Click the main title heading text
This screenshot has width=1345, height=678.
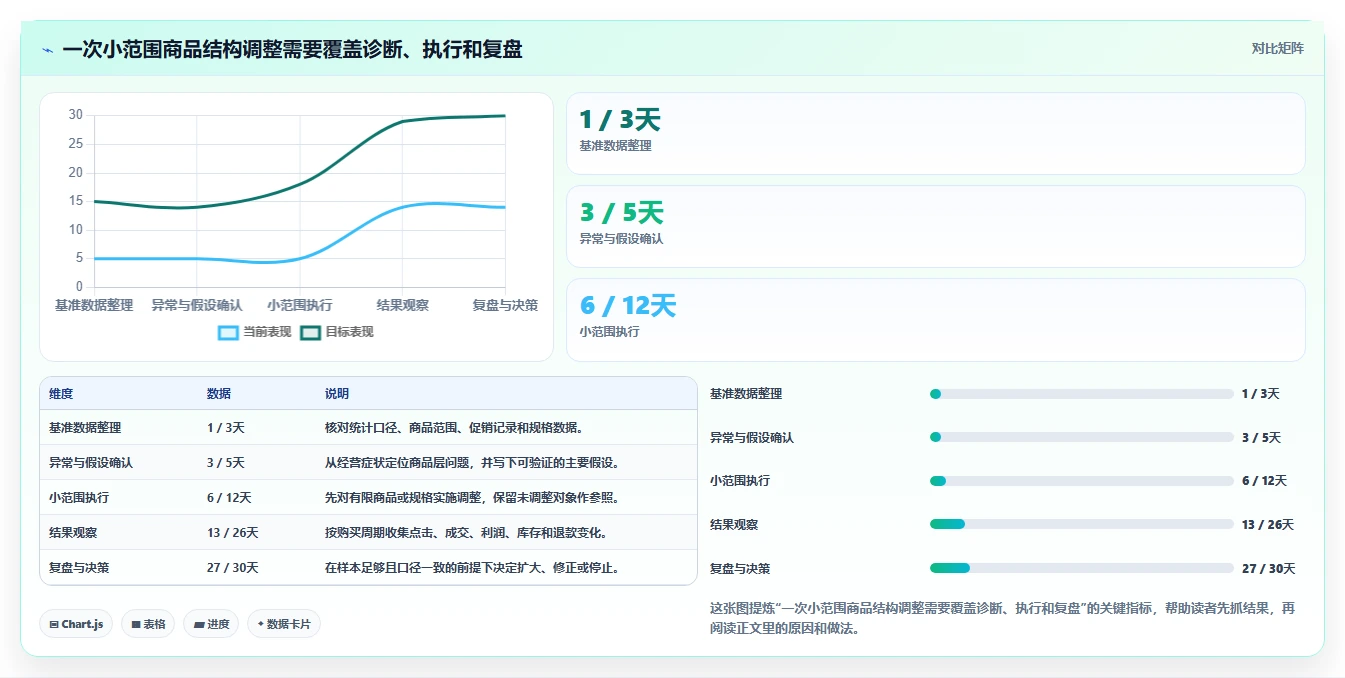(292, 50)
